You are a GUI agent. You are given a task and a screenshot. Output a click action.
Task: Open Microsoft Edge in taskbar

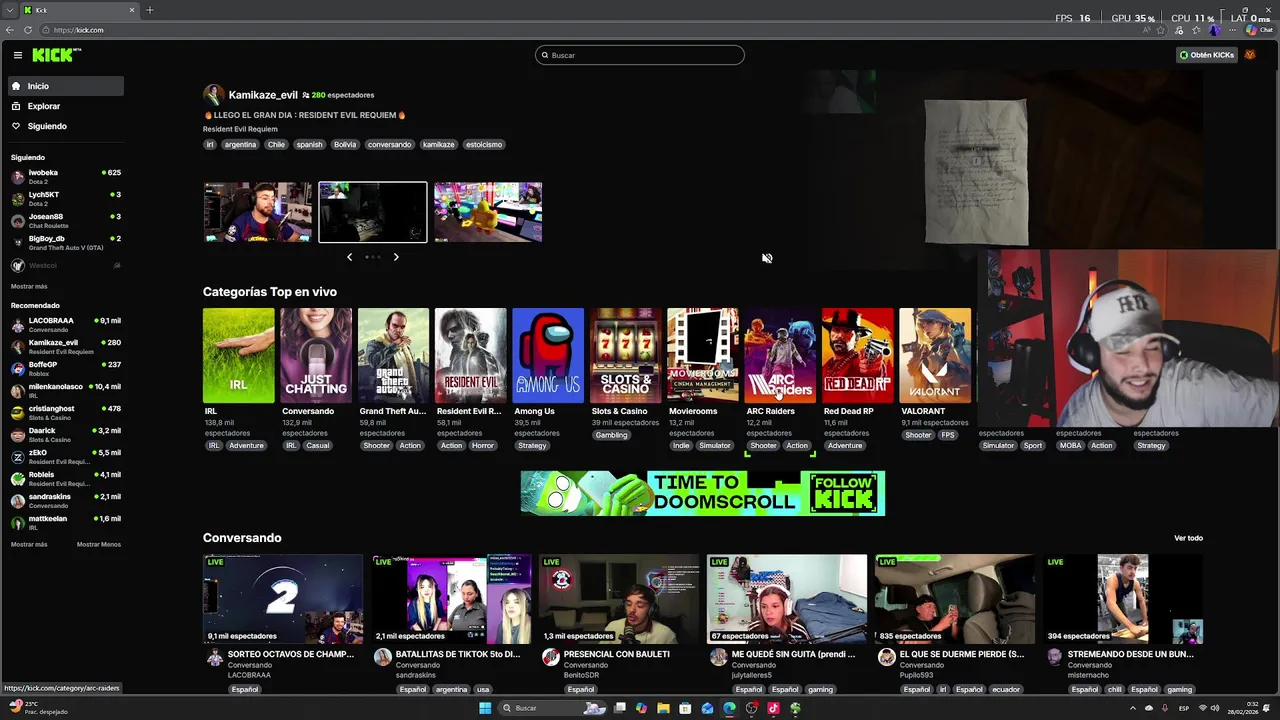click(729, 708)
